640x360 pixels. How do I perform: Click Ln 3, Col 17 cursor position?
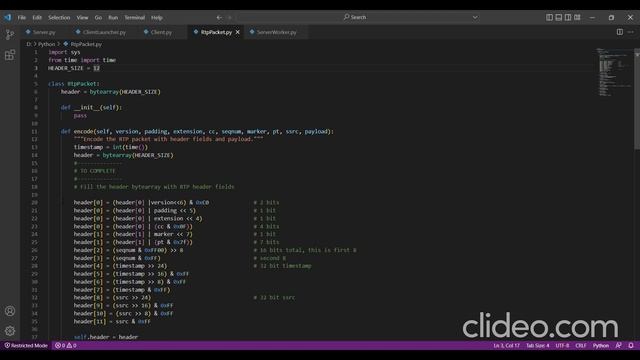tap(506, 346)
